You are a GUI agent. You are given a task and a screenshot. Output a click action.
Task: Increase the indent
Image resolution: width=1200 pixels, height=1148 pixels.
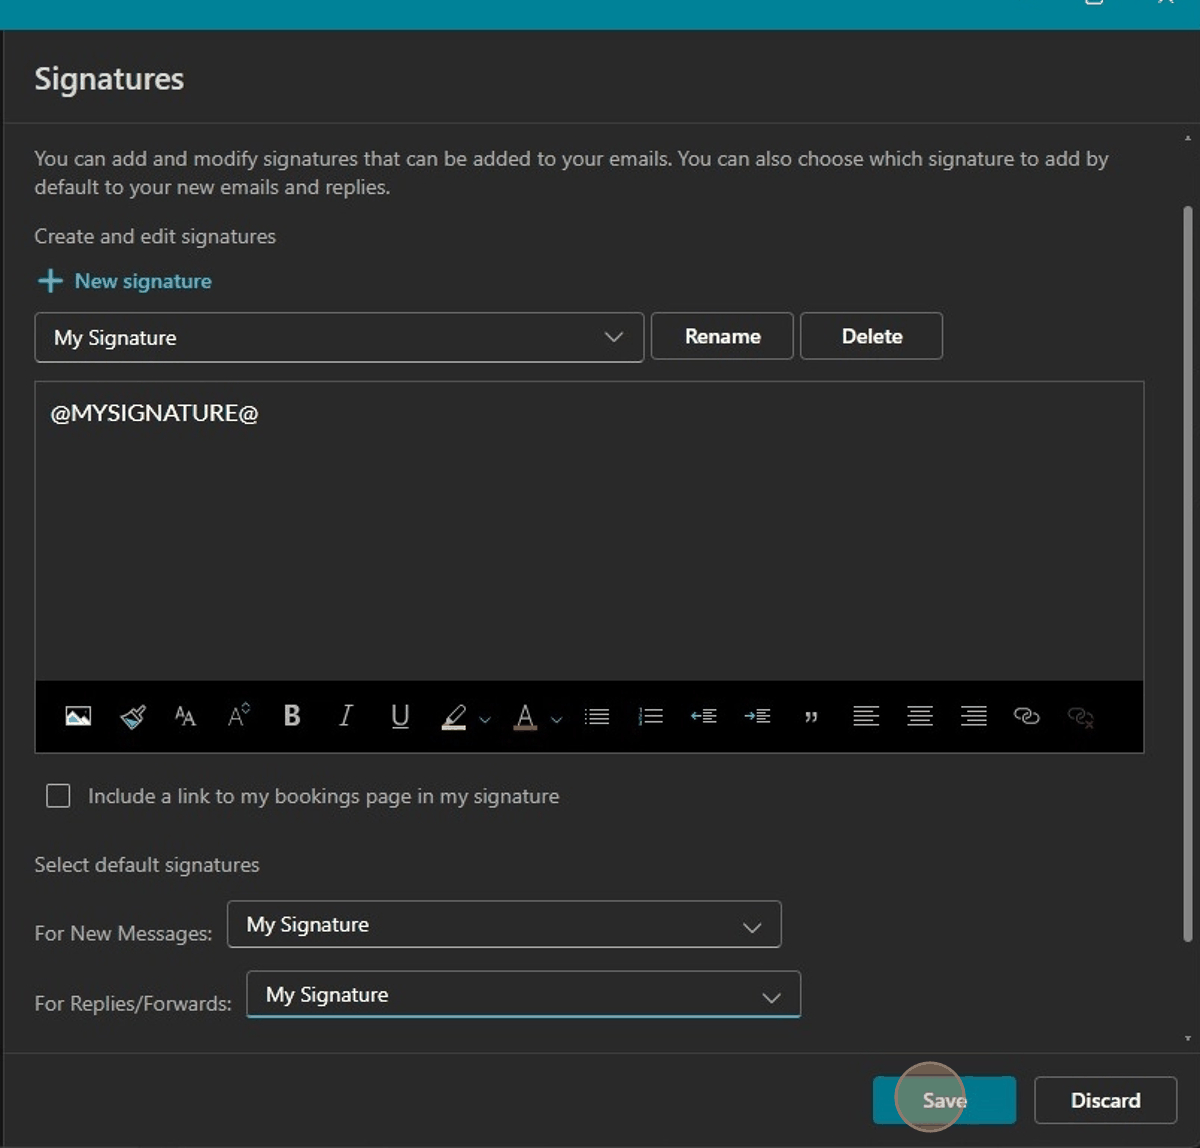[757, 716]
